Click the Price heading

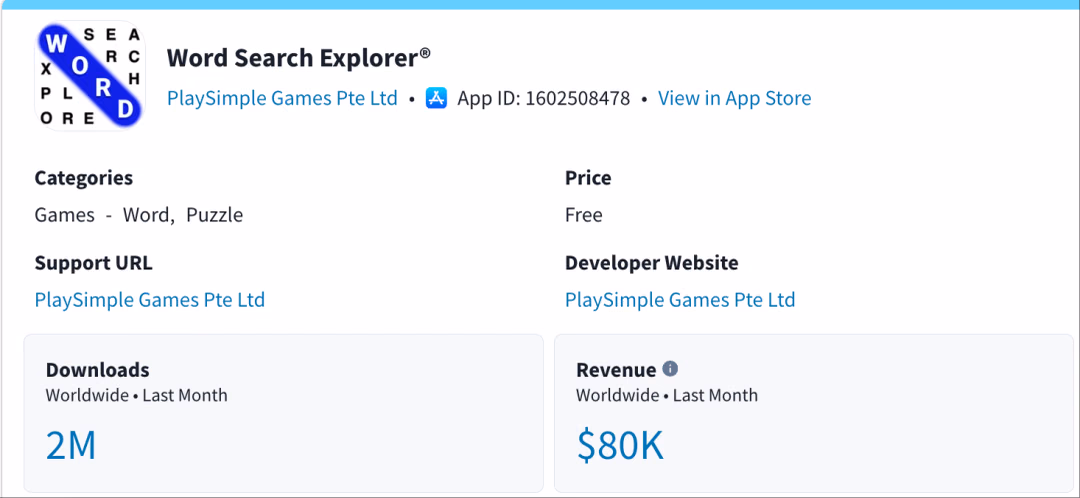tap(588, 178)
